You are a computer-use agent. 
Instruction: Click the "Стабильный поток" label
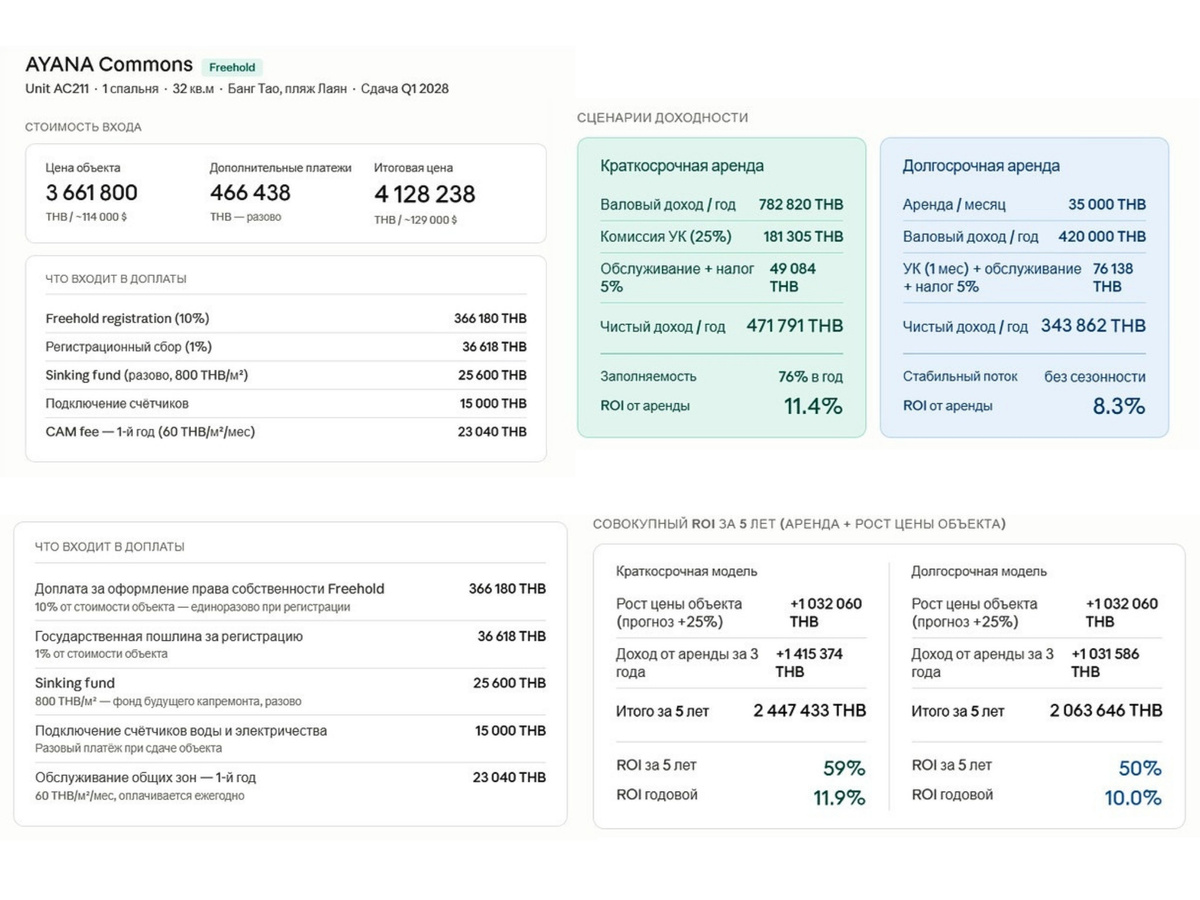pos(960,377)
